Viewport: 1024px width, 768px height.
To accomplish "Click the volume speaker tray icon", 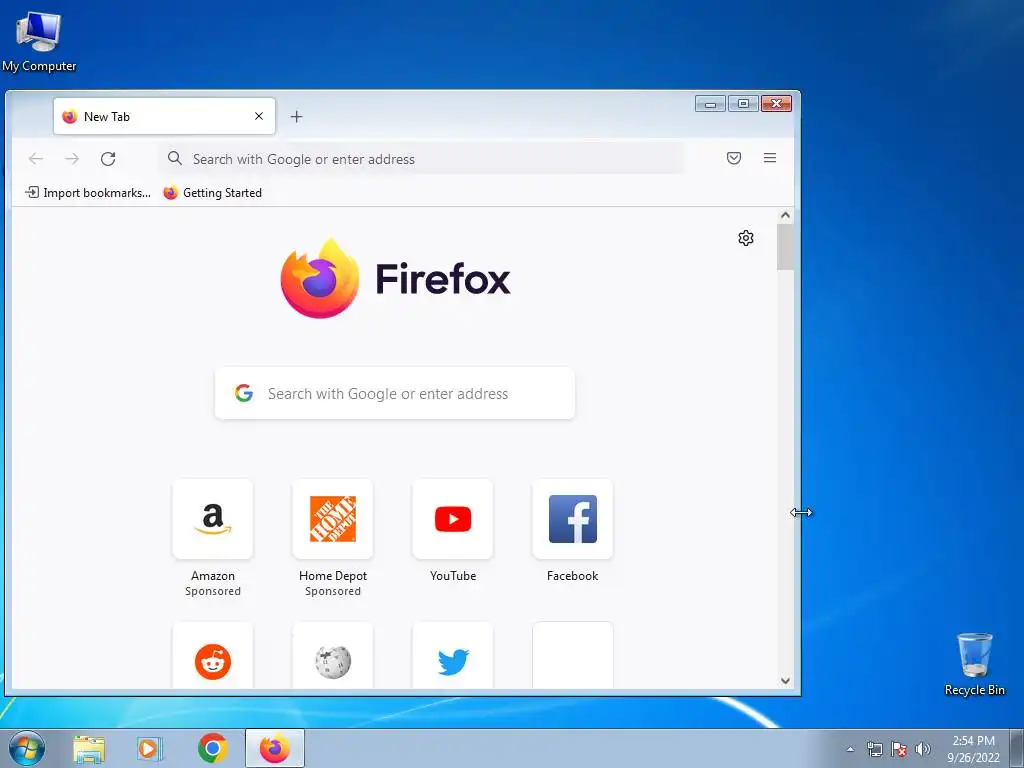I will (923, 750).
